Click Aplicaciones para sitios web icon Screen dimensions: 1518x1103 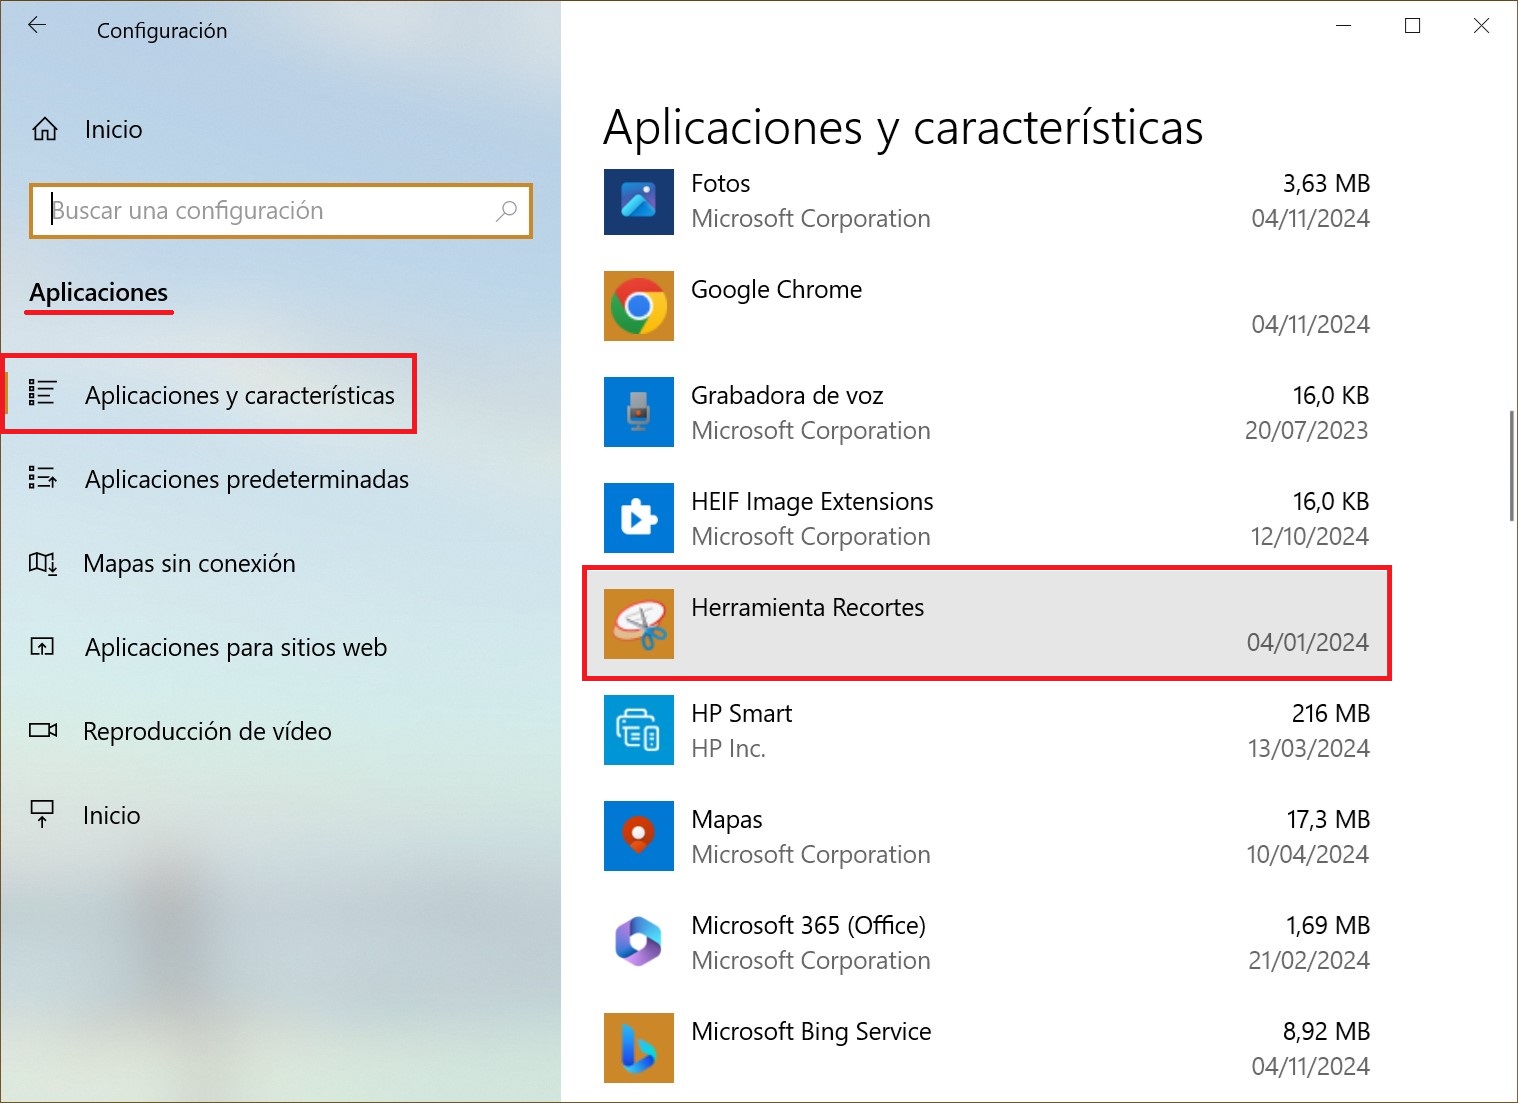[x=42, y=647]
